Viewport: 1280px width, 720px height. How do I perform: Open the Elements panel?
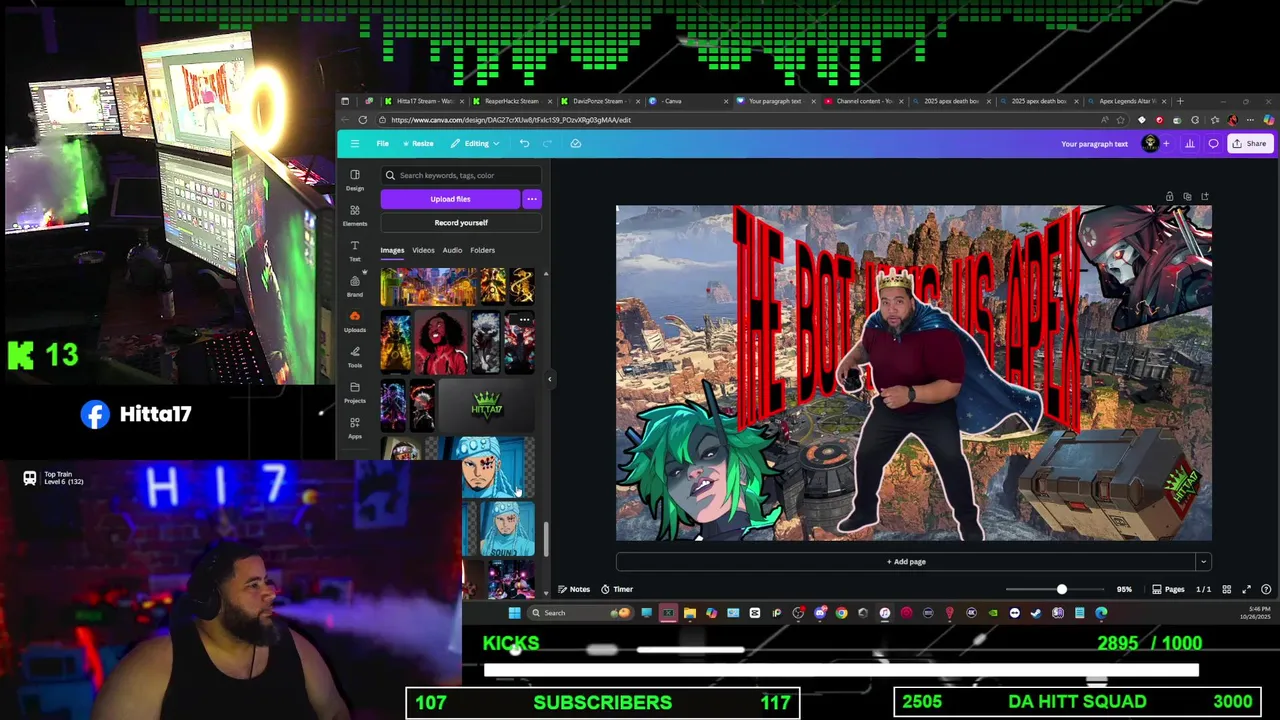point(355,216)
